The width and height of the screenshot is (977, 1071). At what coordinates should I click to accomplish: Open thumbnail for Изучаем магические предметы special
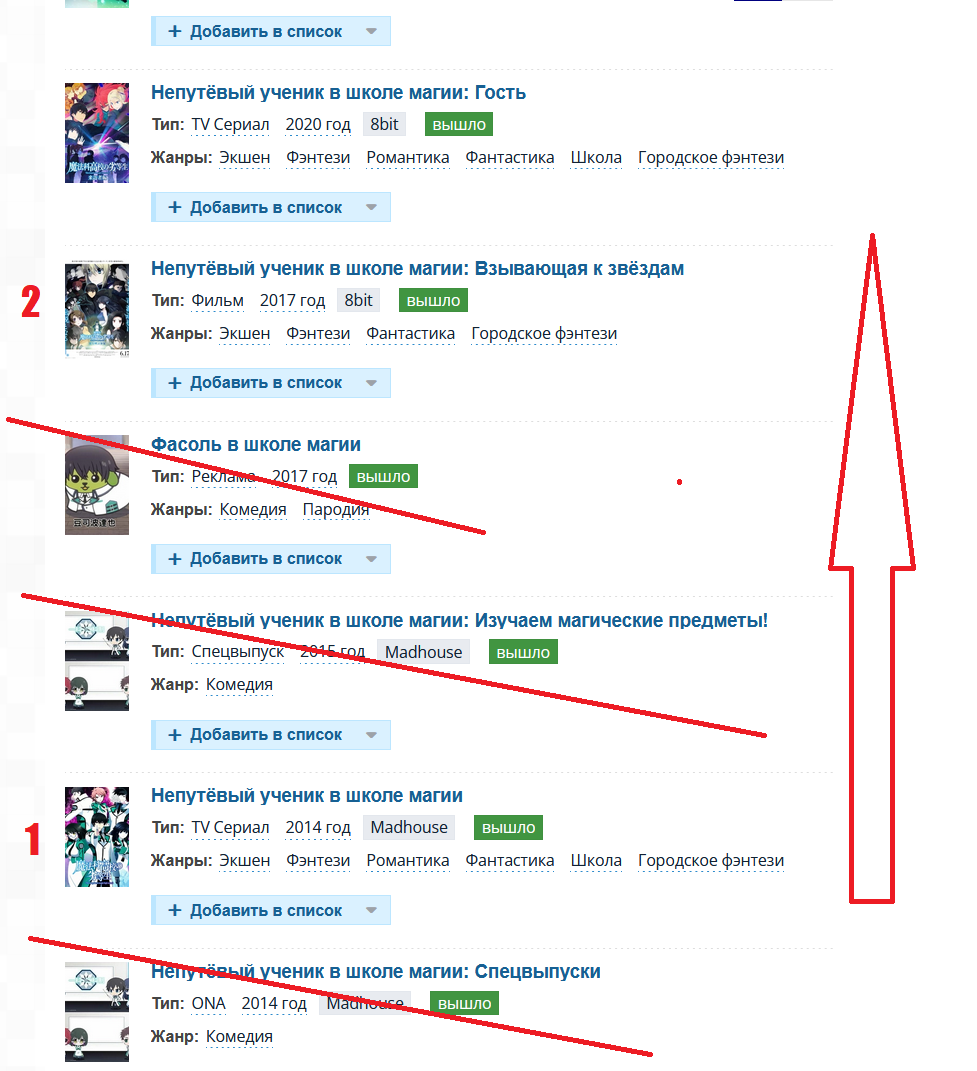97,661
